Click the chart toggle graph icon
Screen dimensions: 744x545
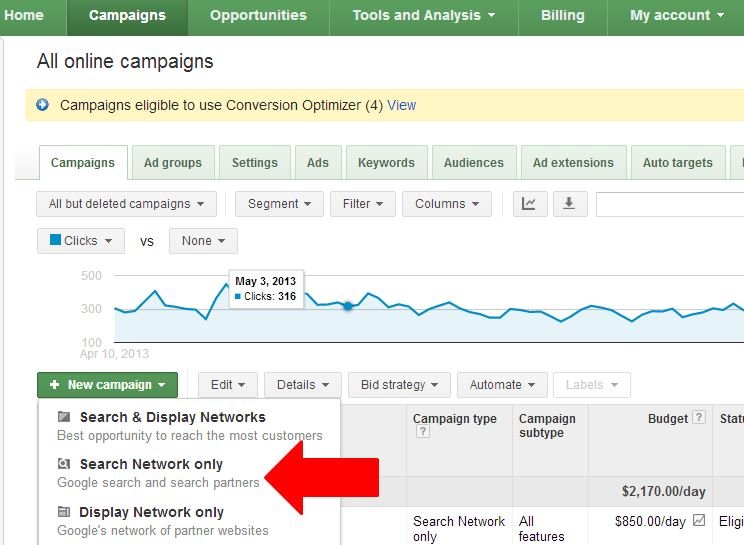coord(530,204)
